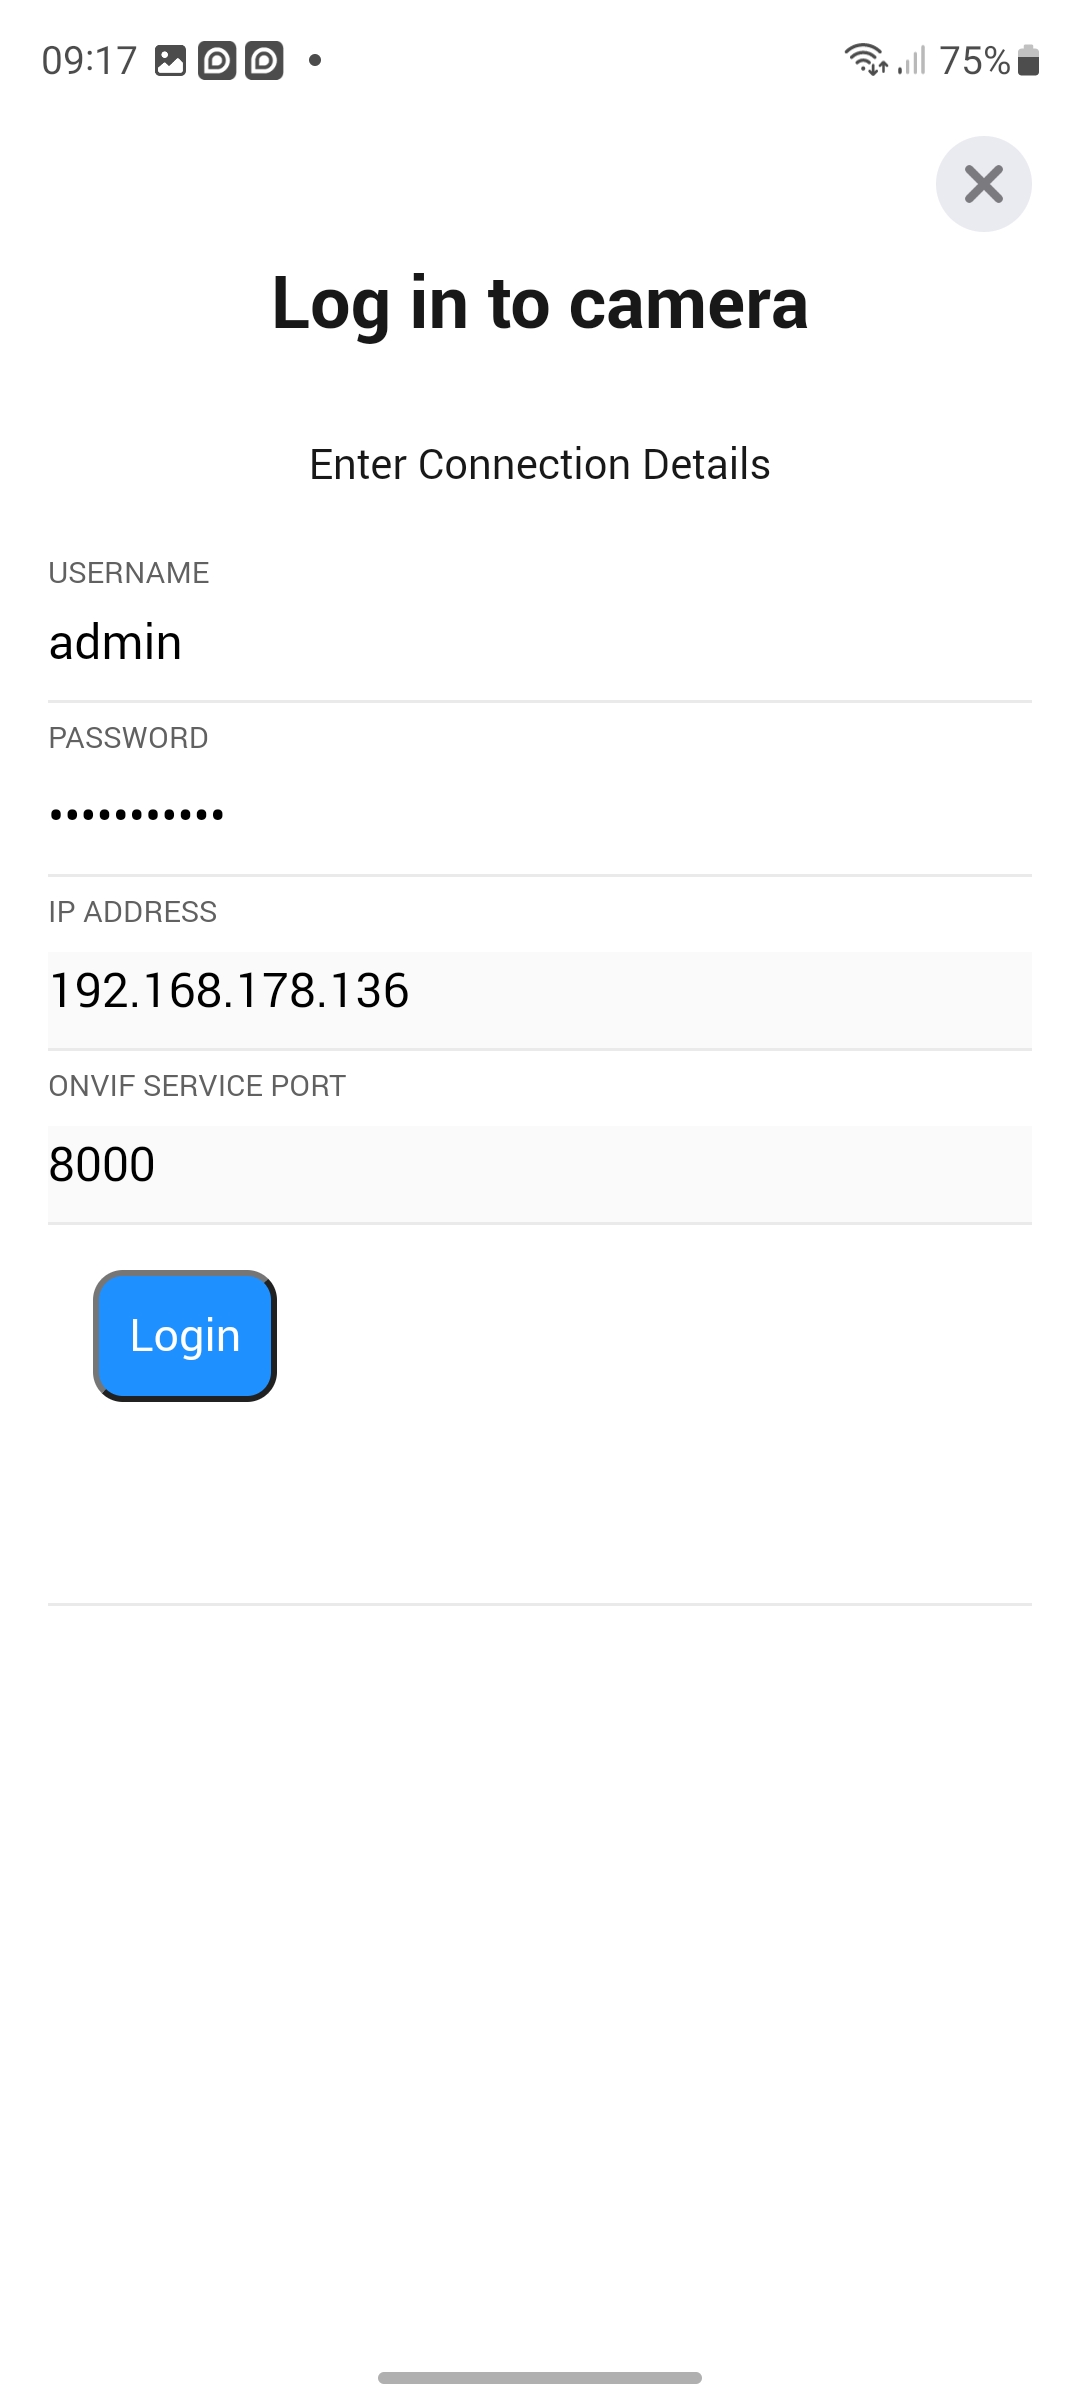The height and width of the screenshot is (2400, 1080).
Task: Tap the Login button
Action: (x=185, y=1336)
